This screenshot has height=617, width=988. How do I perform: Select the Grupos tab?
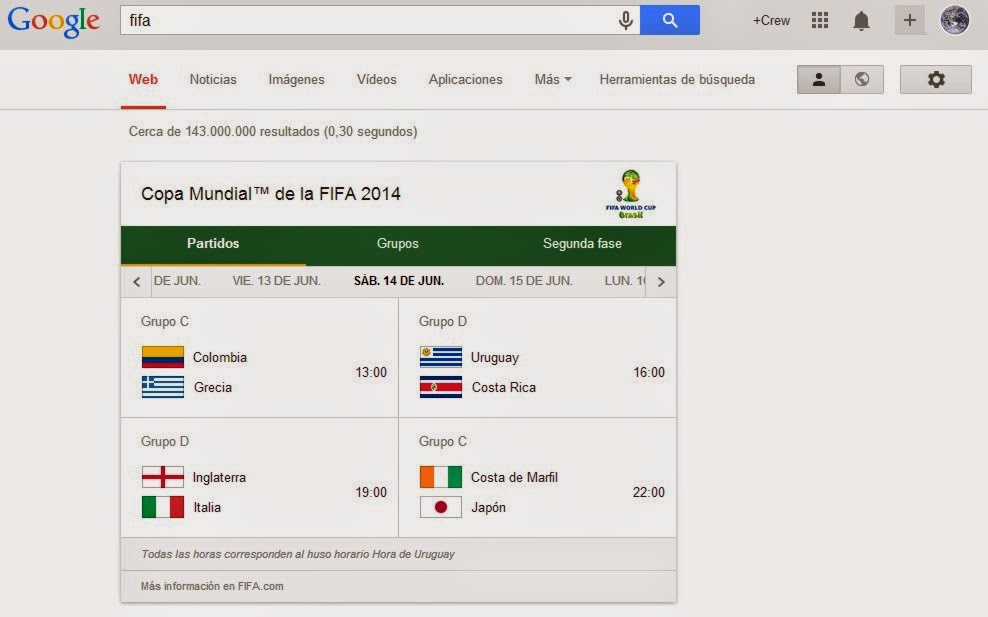398,244
